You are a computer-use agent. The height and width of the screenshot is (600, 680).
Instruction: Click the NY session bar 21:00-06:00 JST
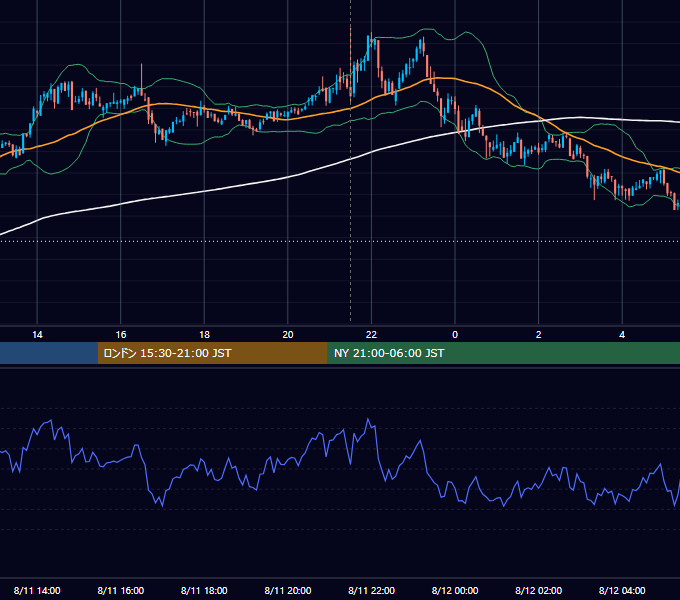(503, 353)
